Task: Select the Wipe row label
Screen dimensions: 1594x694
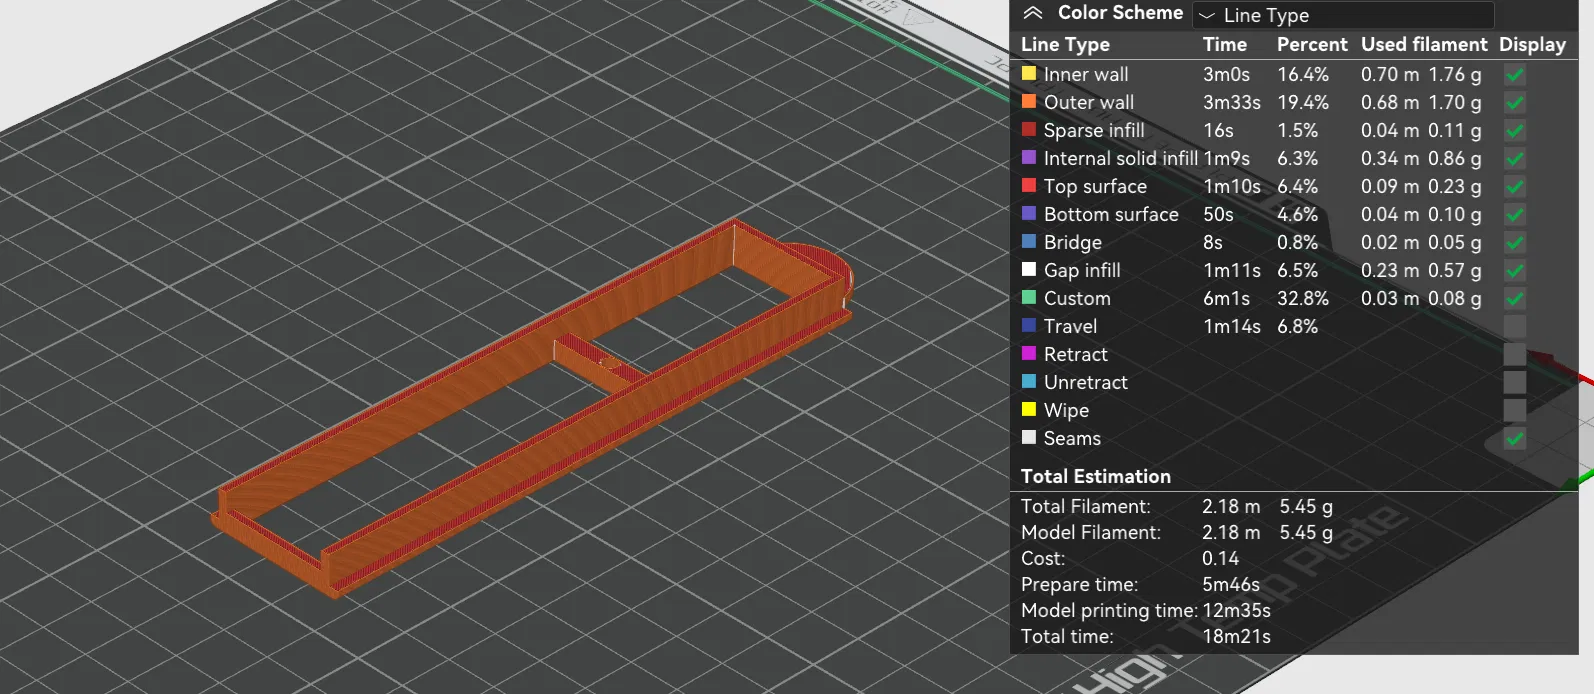Action: [1066, 411]
